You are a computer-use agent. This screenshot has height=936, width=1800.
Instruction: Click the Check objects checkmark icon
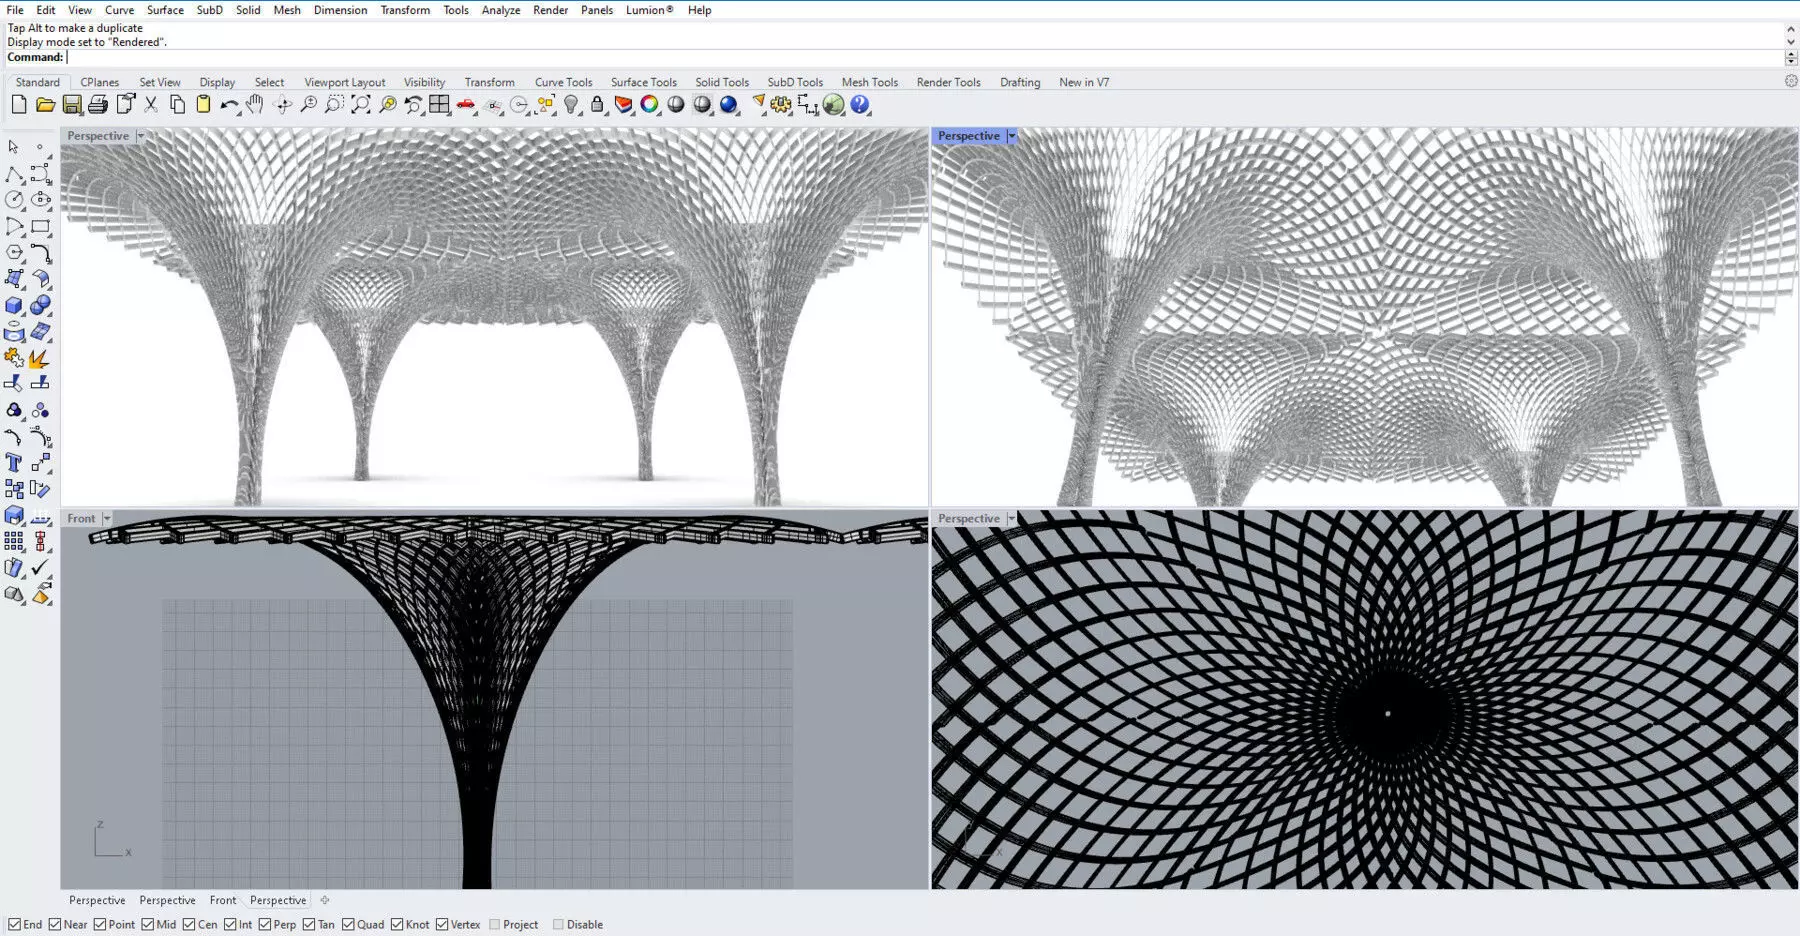[x=40, y=567]
